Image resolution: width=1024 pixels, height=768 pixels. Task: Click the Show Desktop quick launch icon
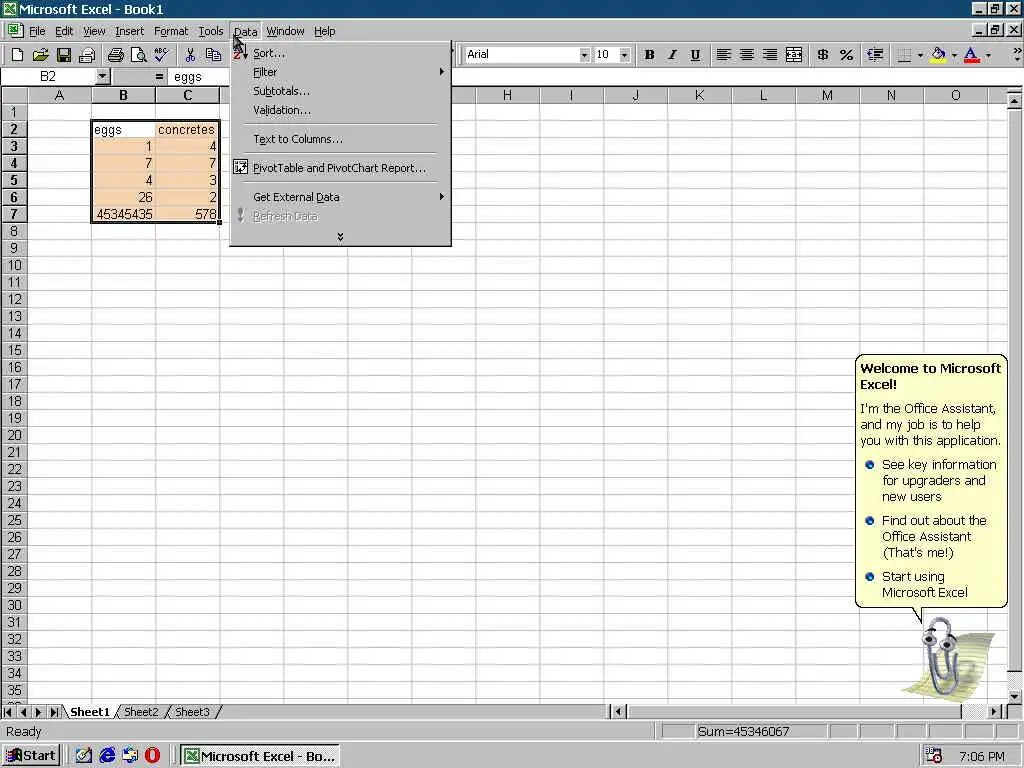(x=84, y=756)
